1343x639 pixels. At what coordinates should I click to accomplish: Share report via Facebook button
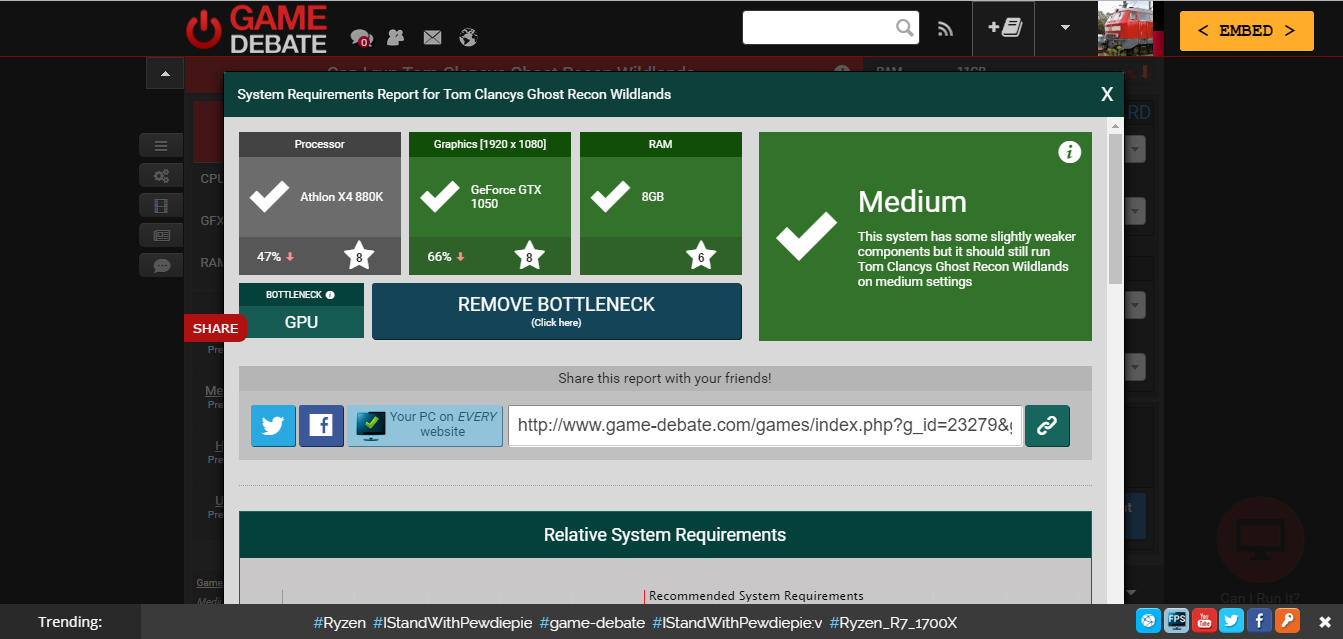[321, 426]
